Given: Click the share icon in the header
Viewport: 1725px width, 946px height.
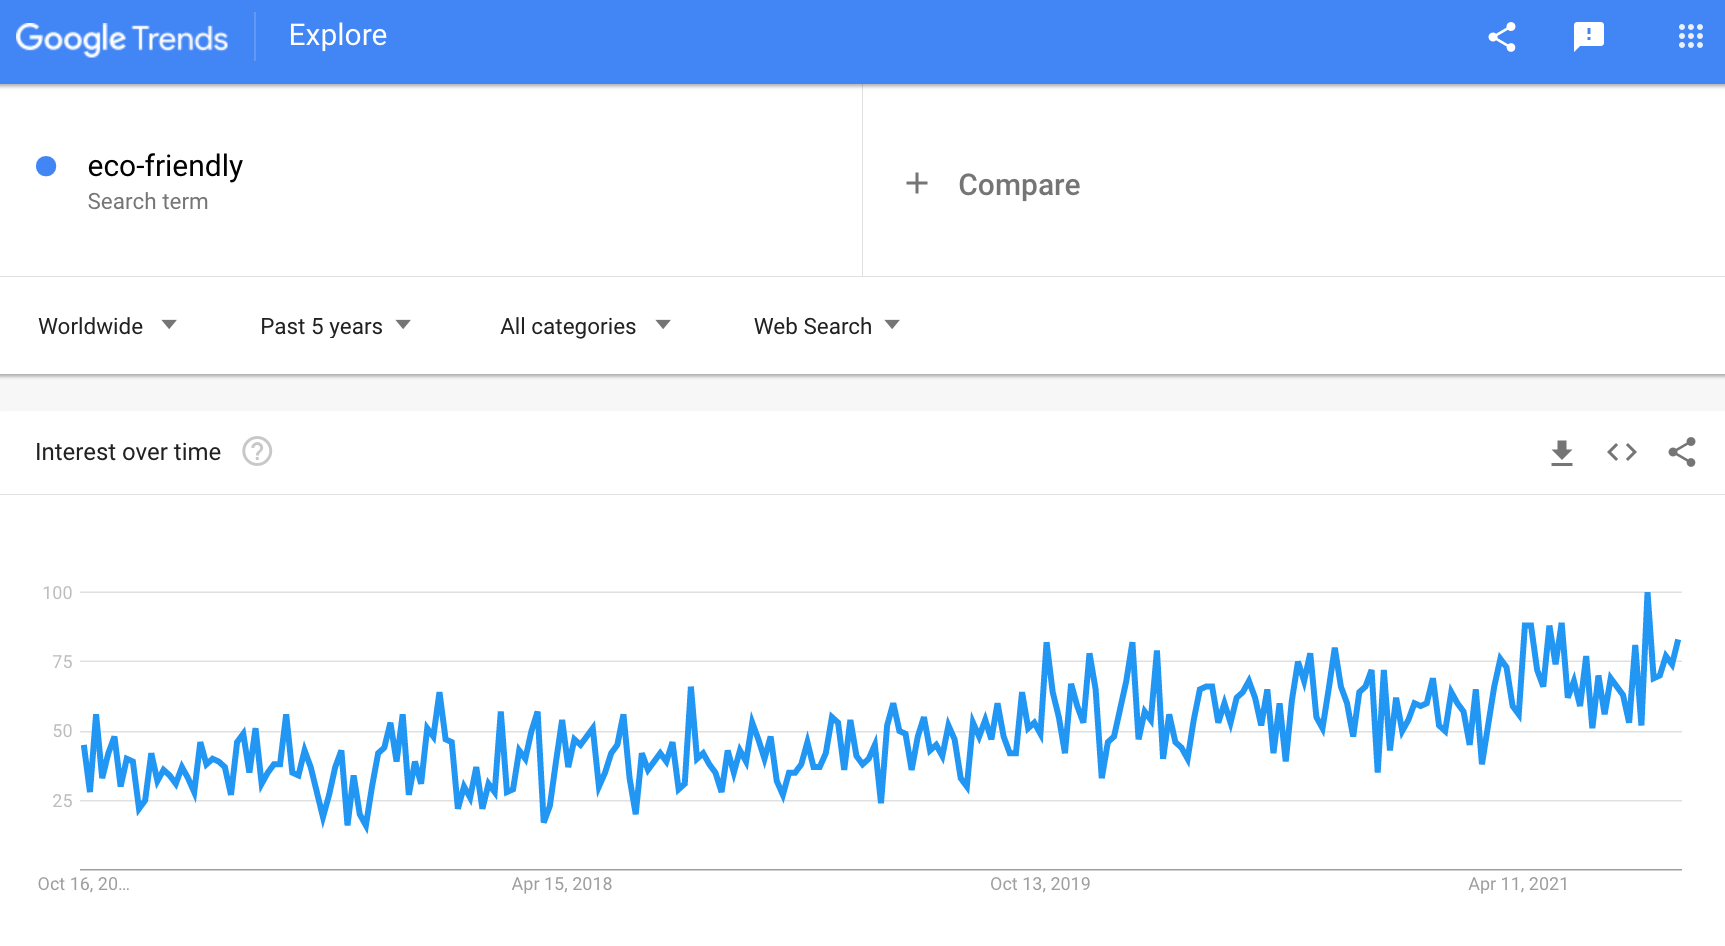Looking at the screenshot, I should tap(1502, 37).
